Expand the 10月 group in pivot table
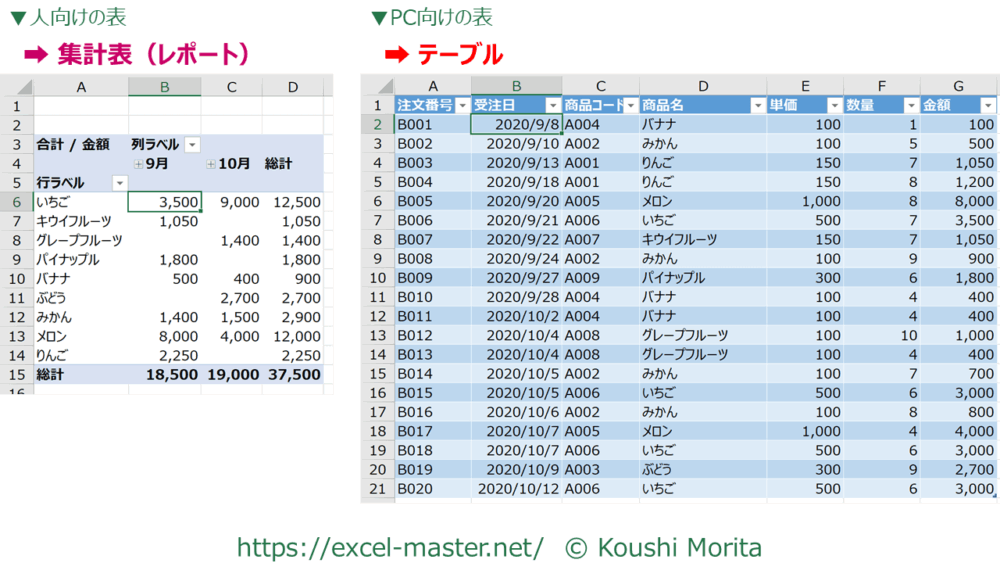The height and width of the screenshot is (563, 1000). (211, 164)
